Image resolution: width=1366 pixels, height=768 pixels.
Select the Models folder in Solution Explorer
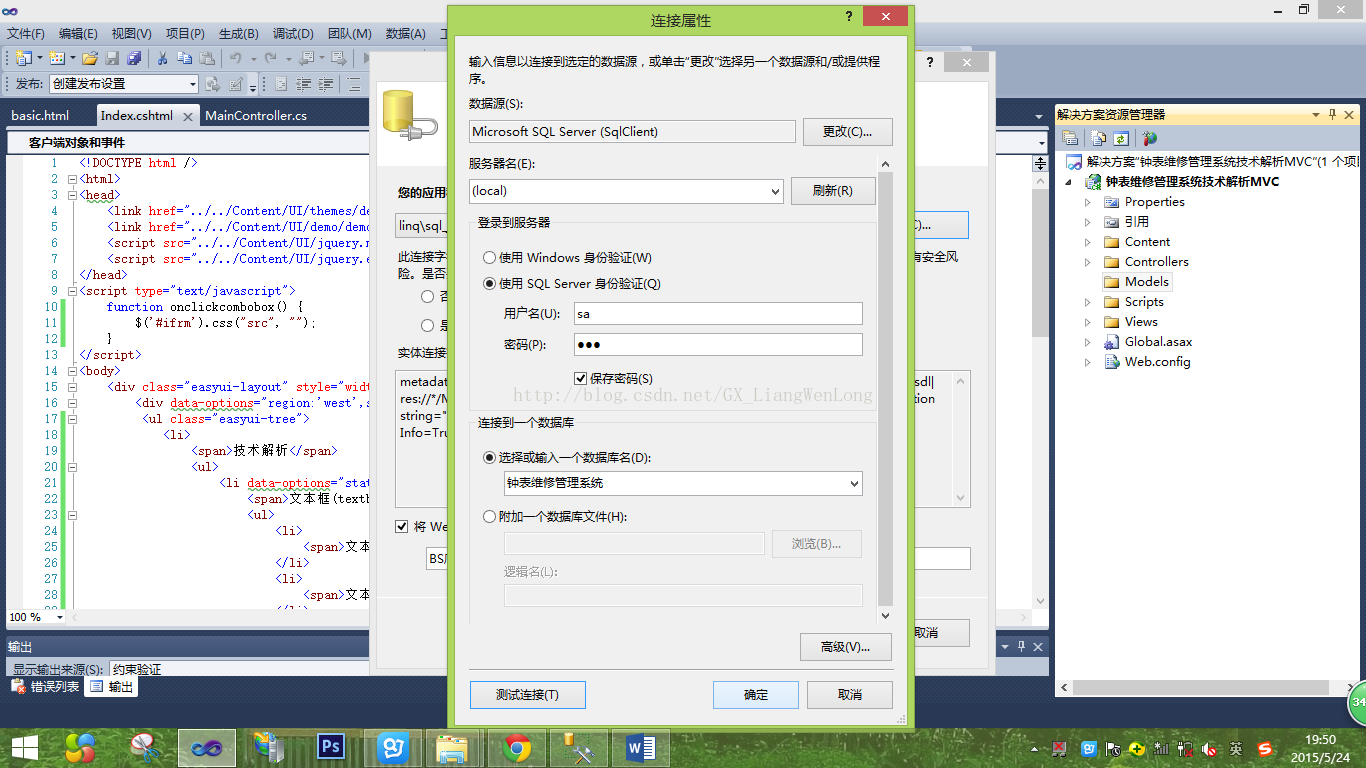[x=1146, y=282]
